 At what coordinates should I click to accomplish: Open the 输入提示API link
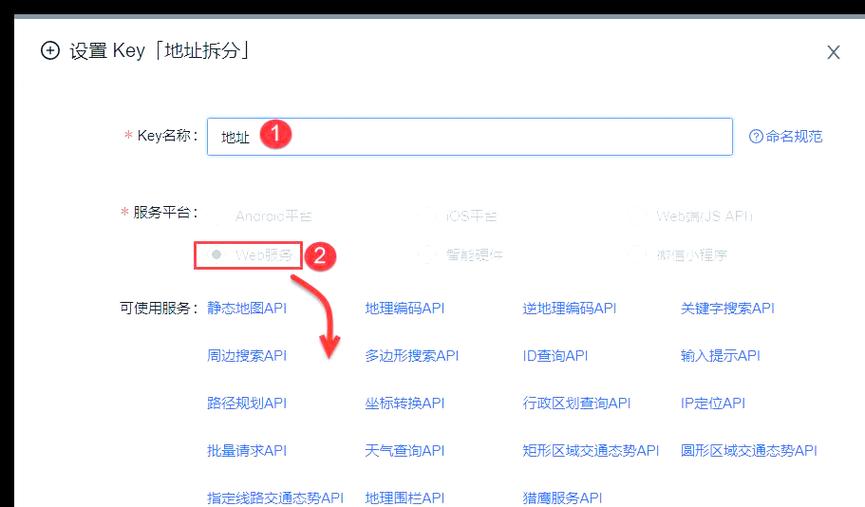tap(720, 355)
